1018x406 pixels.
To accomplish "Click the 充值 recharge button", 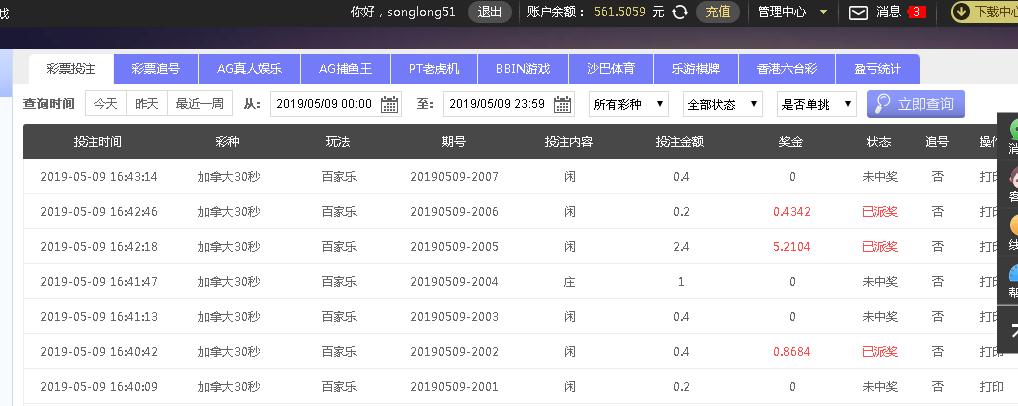I will click(x=717, y=12).
